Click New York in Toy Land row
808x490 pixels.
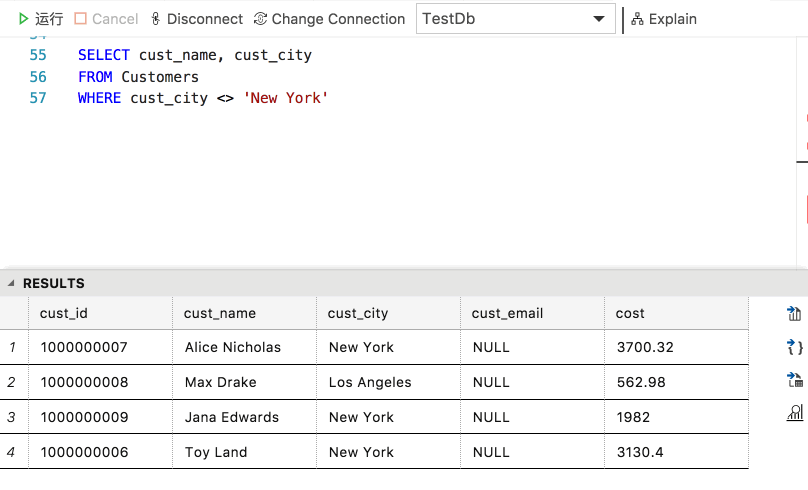point(389,452)
